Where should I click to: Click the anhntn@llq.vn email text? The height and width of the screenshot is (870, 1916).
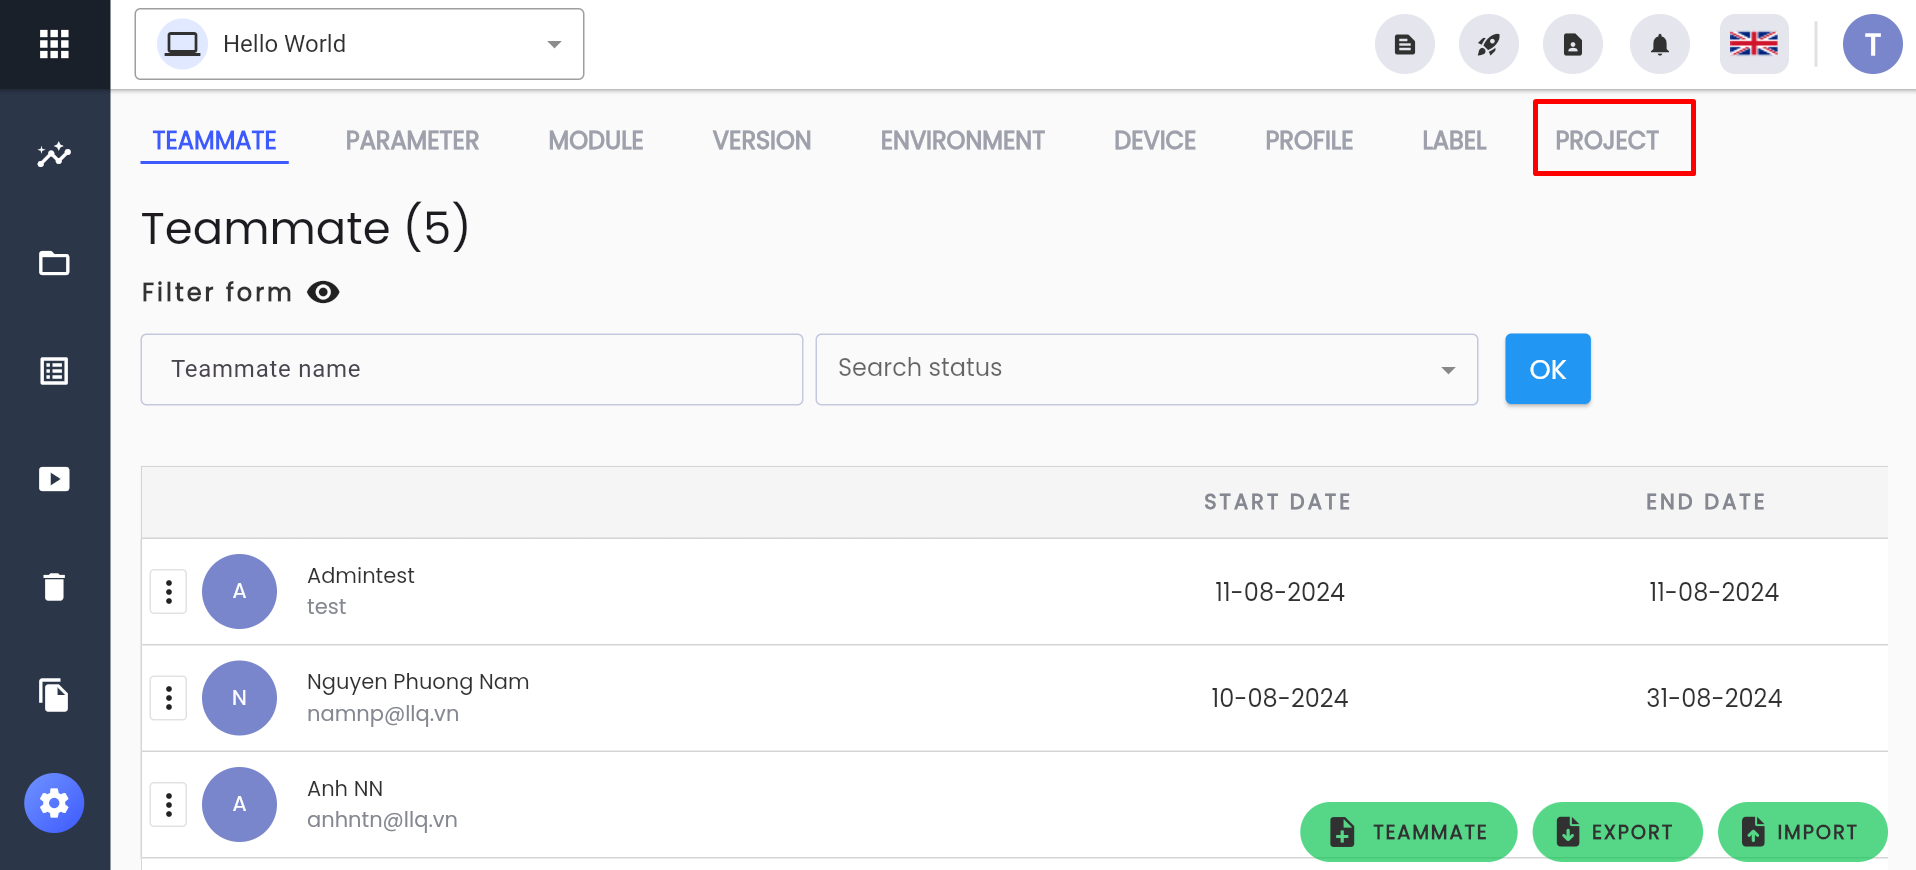click(382, 820)
